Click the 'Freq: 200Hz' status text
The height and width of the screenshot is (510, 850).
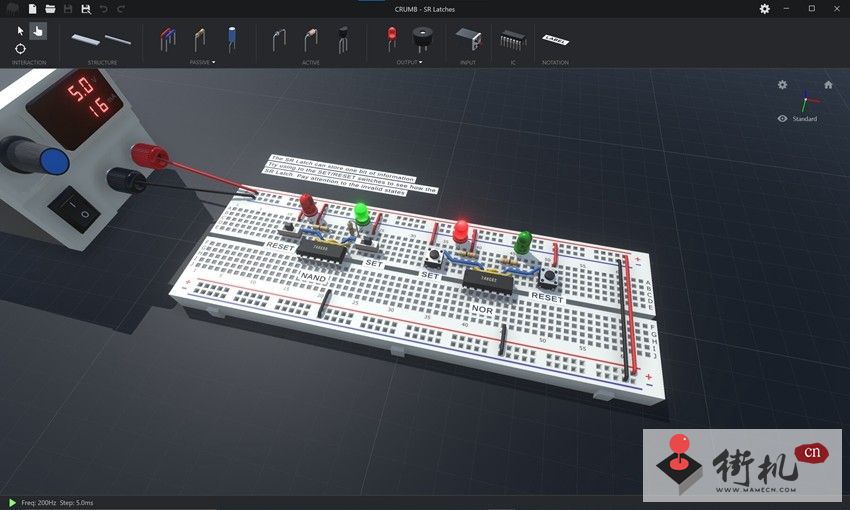(x=38, y=502)
